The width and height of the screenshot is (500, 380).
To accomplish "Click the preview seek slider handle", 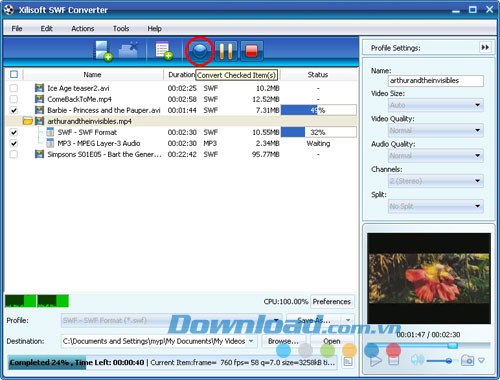I will tap(452, 345).
